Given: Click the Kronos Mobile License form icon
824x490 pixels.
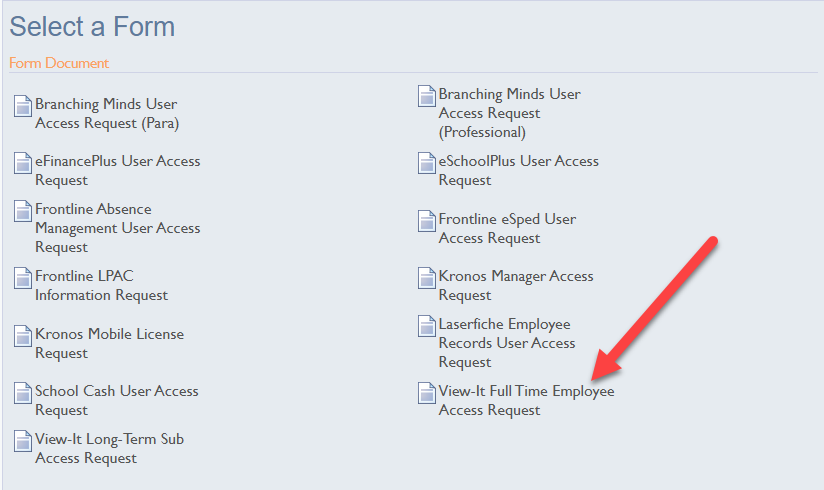Looking at the screenshot, I should coord(23,336).
